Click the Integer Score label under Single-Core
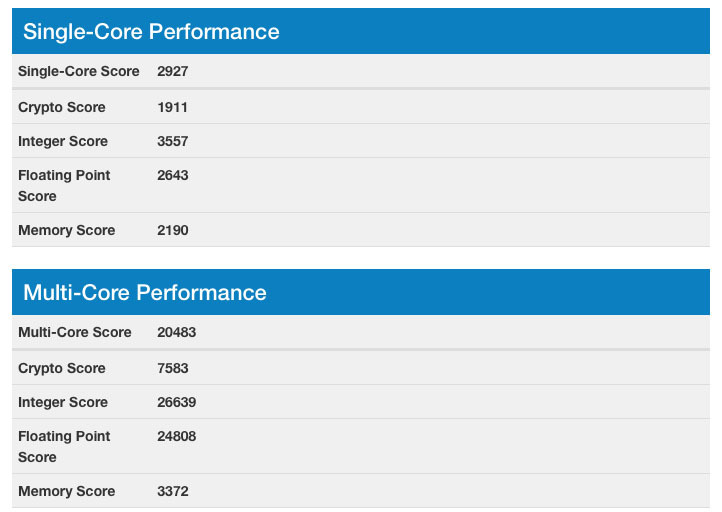The image size is (722, 512). coord(63,141)
